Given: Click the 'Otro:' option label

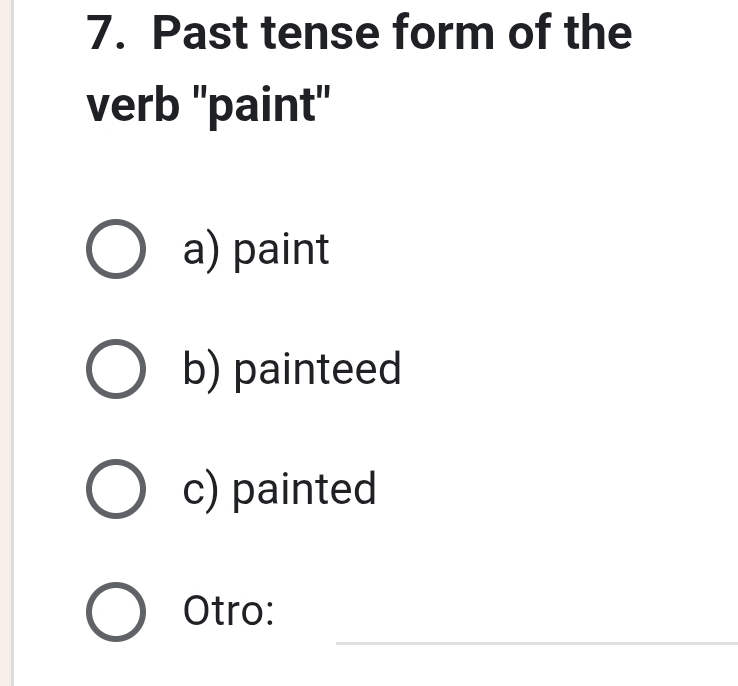Looking at the screenshot, I should [x=229, y=611].
